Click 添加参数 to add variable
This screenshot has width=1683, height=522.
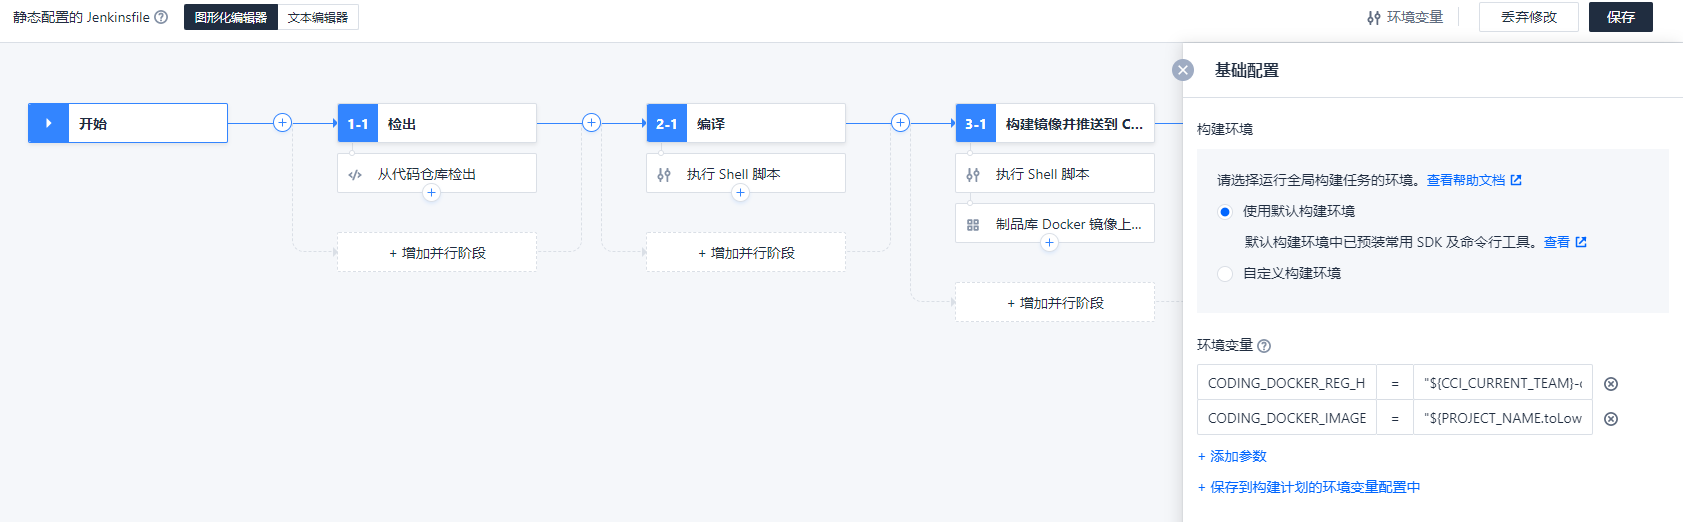click(x=1232, y=456)
